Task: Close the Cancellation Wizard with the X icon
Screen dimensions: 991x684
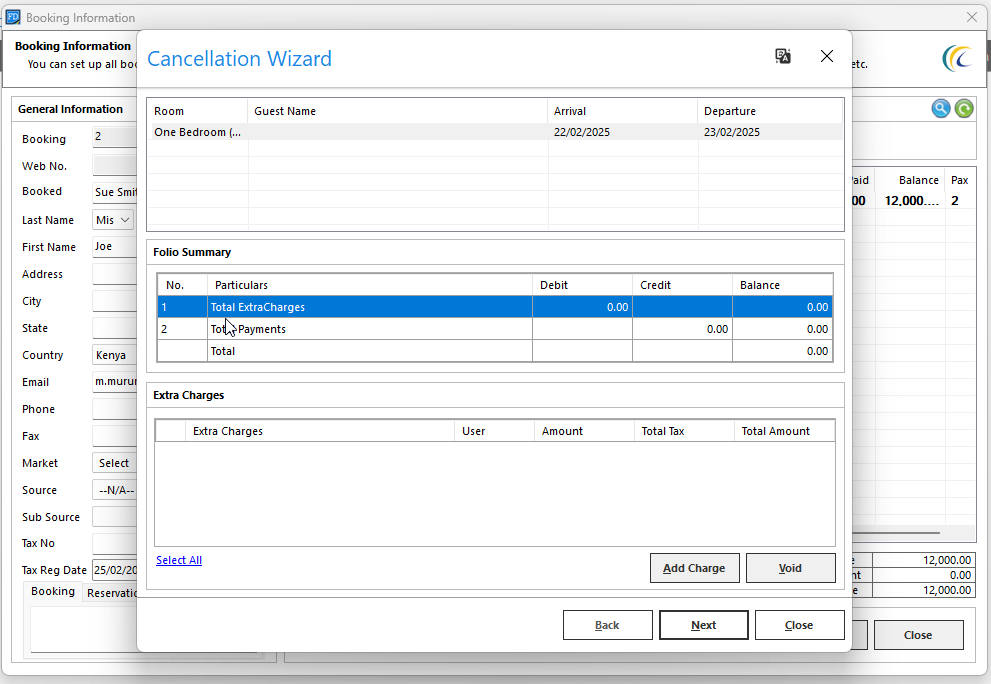Action: coord(827,57)
